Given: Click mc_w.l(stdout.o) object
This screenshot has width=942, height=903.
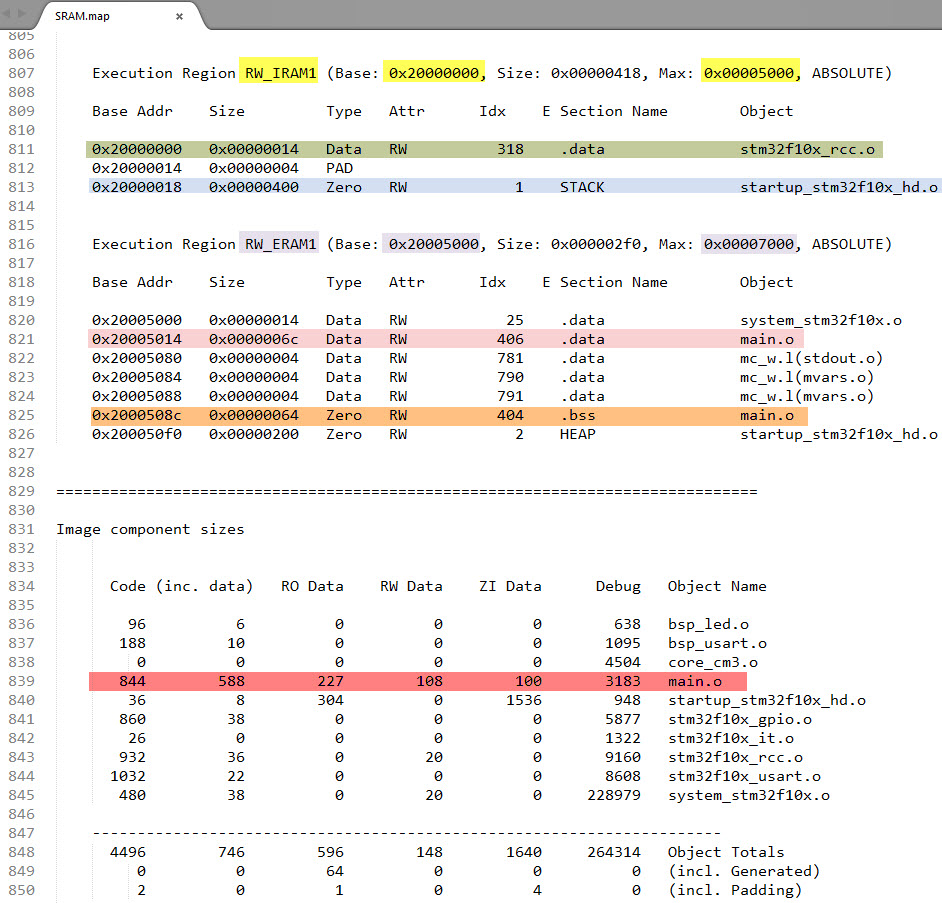Looking at the screenshot, I should tap(812, 359).
